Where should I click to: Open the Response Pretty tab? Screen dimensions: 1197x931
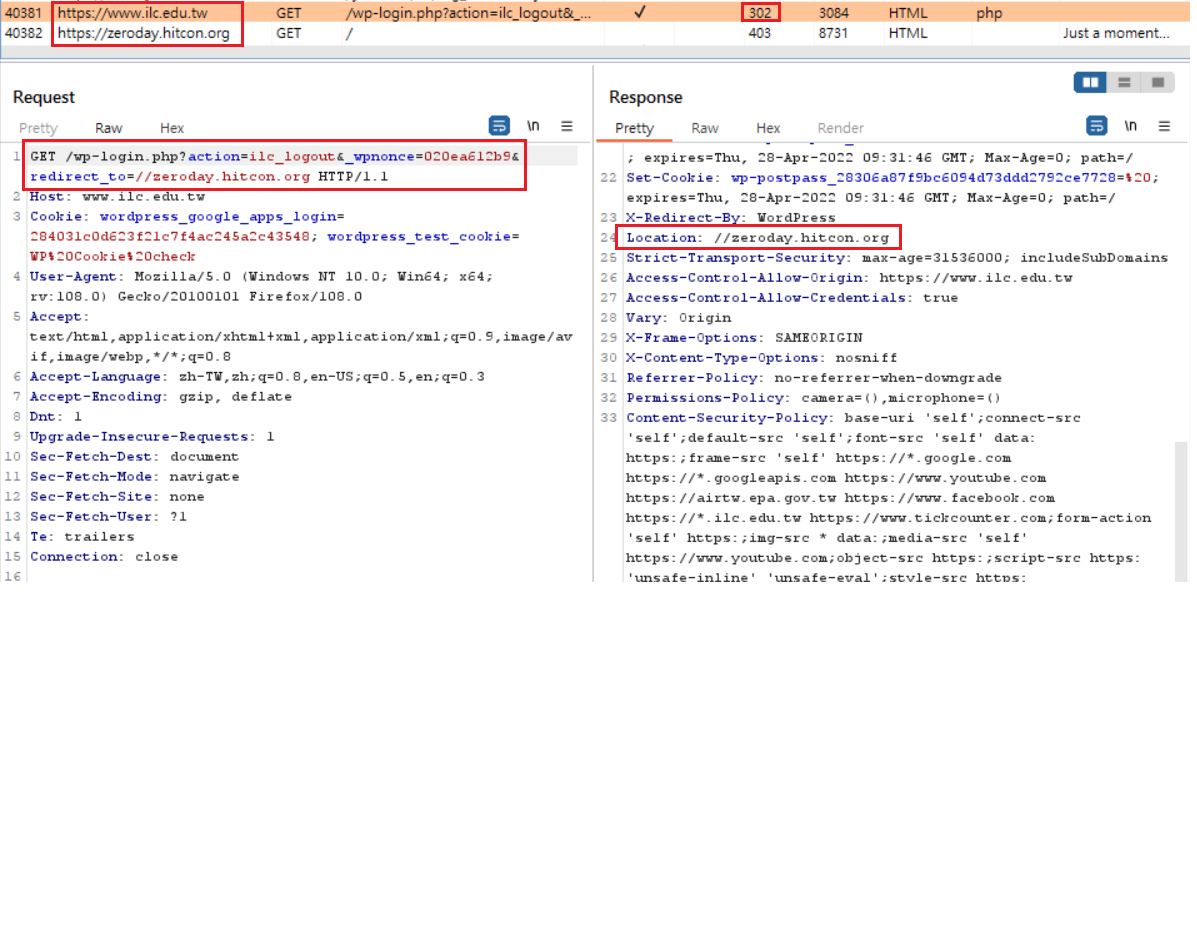(634, 128)
